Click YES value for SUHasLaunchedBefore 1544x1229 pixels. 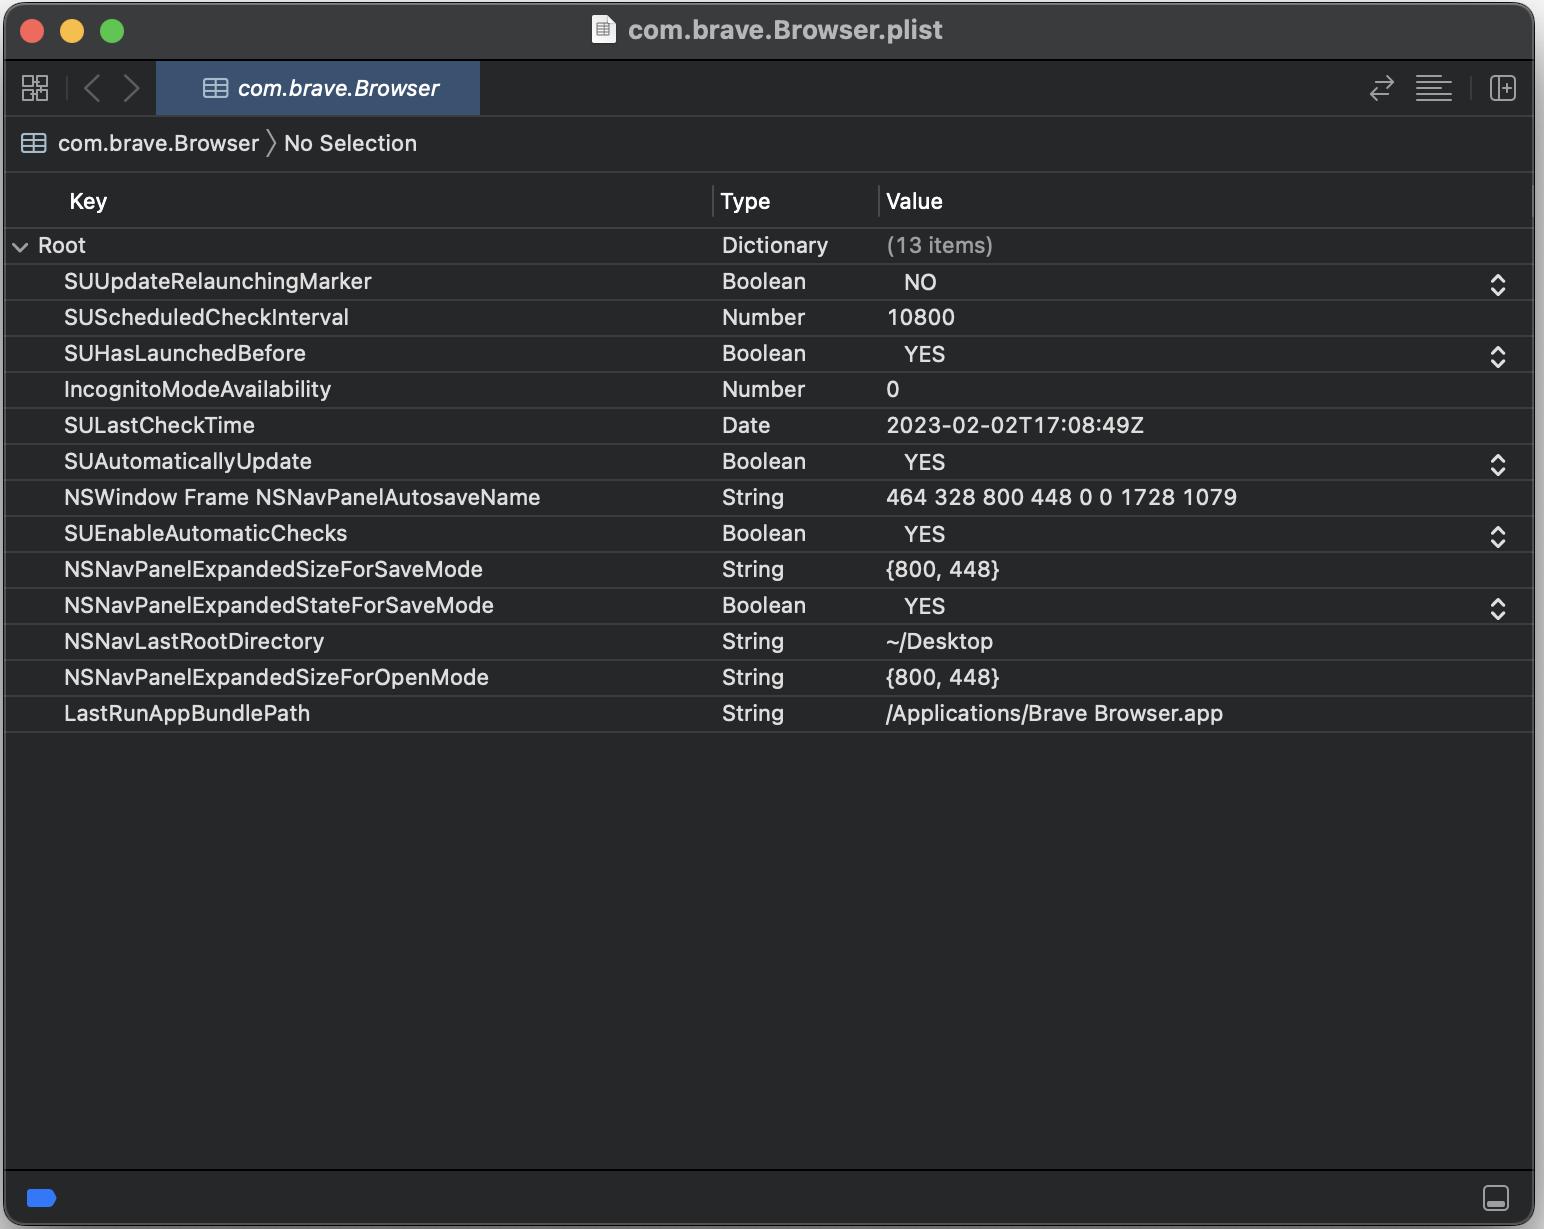(x=924, y=355)
